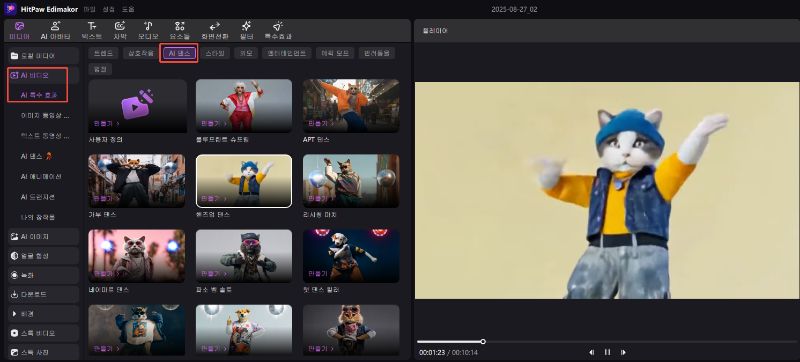Click 만들기 on the 사용자 정의 card
This screenshot has height=362, width=800.
tap(107, 123)
